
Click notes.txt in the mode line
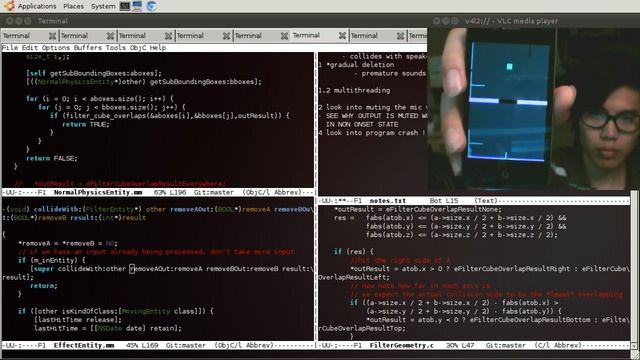[x=388, y=201]
